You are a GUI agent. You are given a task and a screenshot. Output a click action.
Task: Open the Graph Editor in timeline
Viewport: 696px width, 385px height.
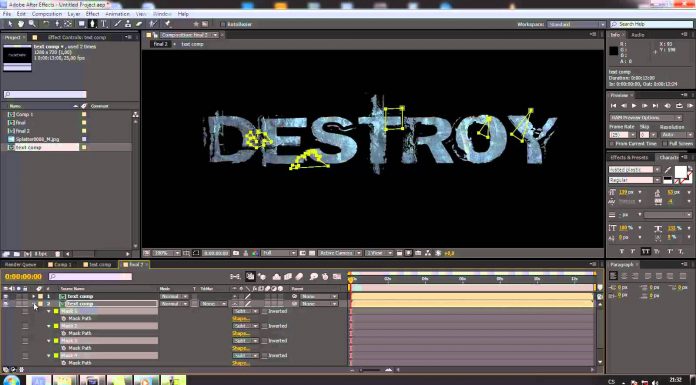click(337, 277)
